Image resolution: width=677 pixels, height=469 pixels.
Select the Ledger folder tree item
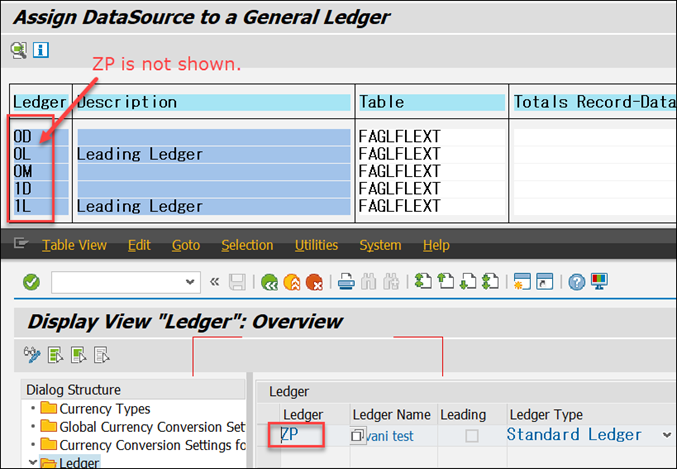(79, 463)
